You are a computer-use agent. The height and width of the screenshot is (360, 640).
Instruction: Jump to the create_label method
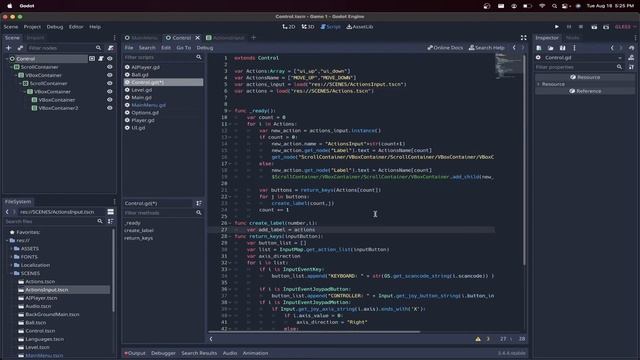tap(139, 231)
